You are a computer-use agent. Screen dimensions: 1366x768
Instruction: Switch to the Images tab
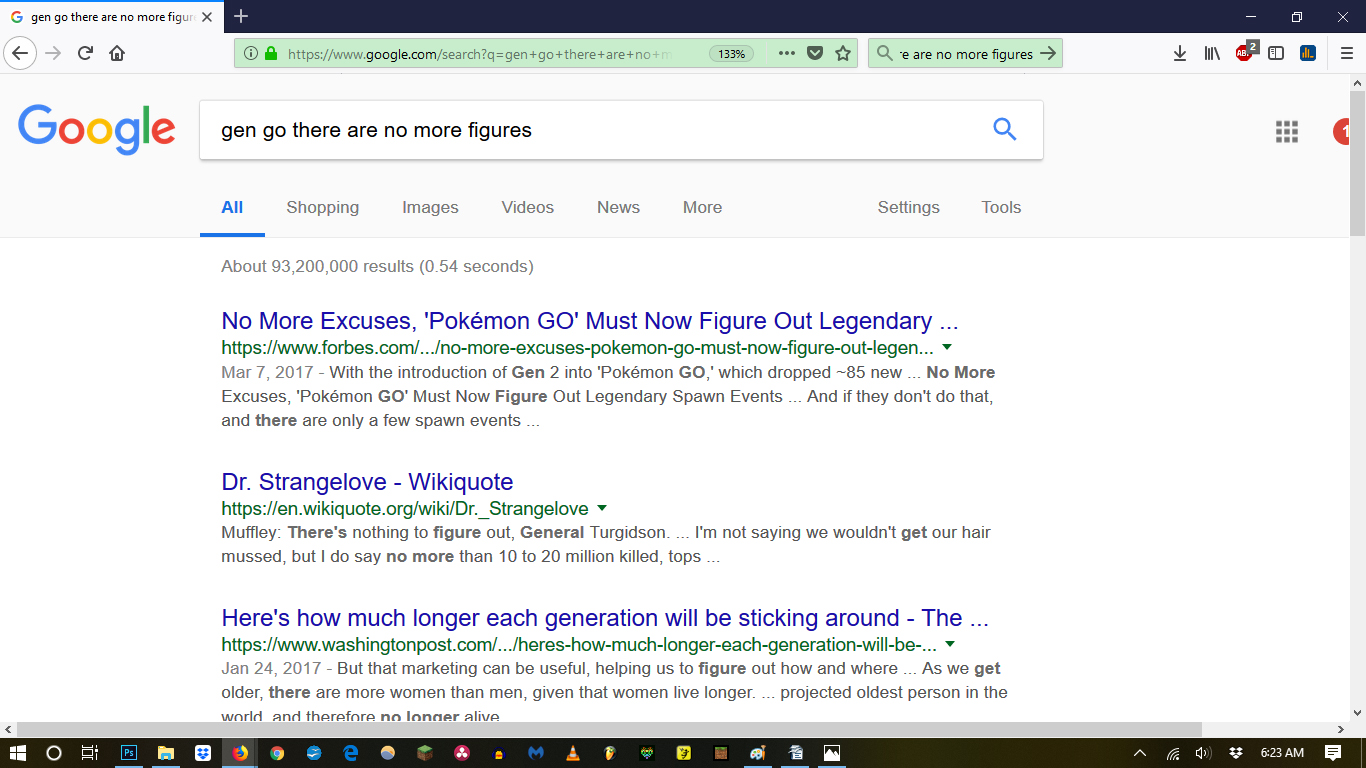(x=430, y=207)
